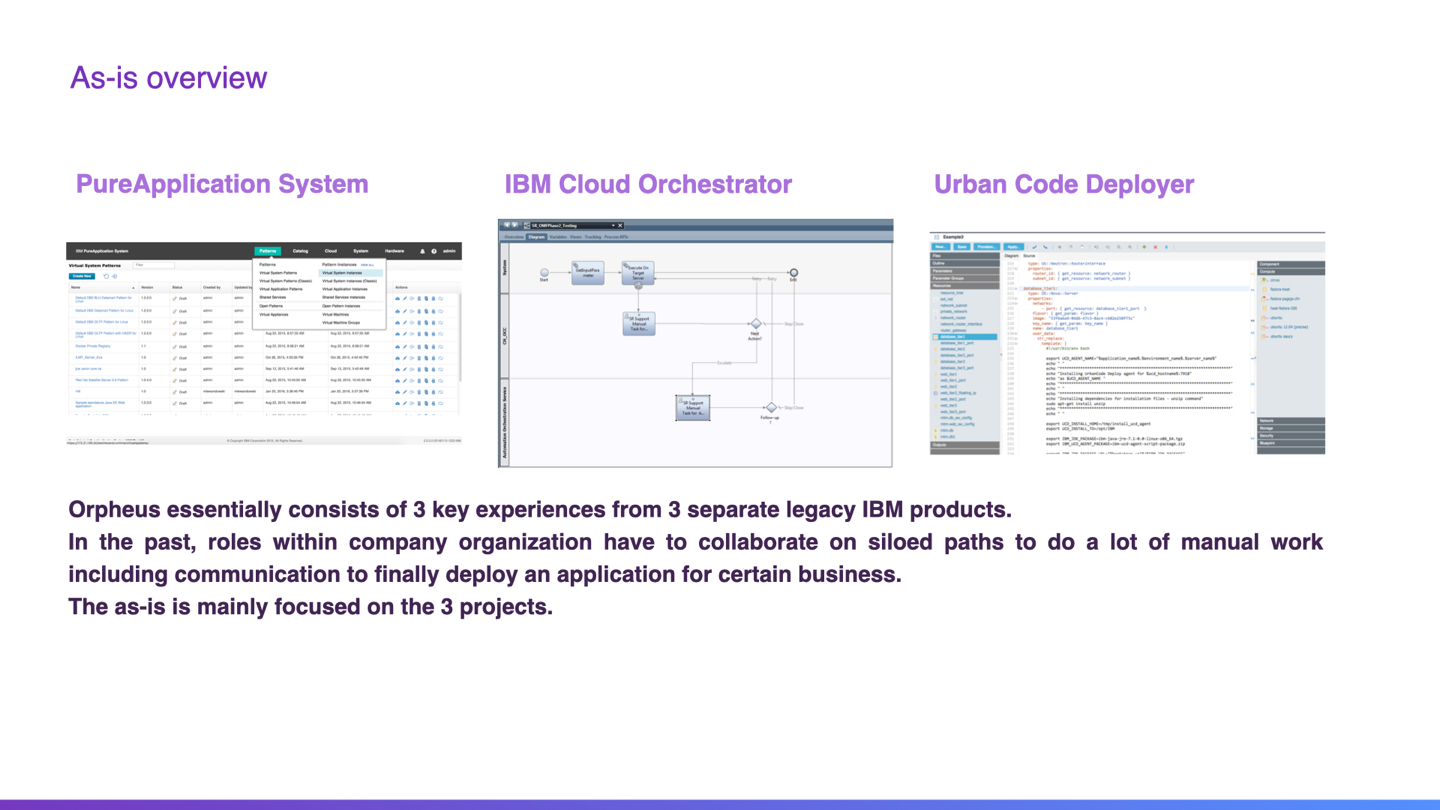The width and height of the screenshot is (1440, 810).
Task: Open the SR_CMIPhase2_Testing tab dropdown arrow
Action: 613,225
